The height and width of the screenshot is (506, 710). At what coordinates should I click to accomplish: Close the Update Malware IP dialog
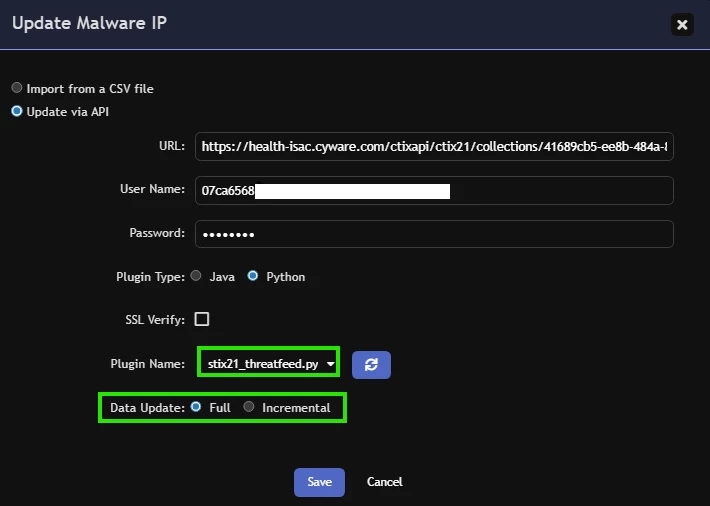coord(682,24)
